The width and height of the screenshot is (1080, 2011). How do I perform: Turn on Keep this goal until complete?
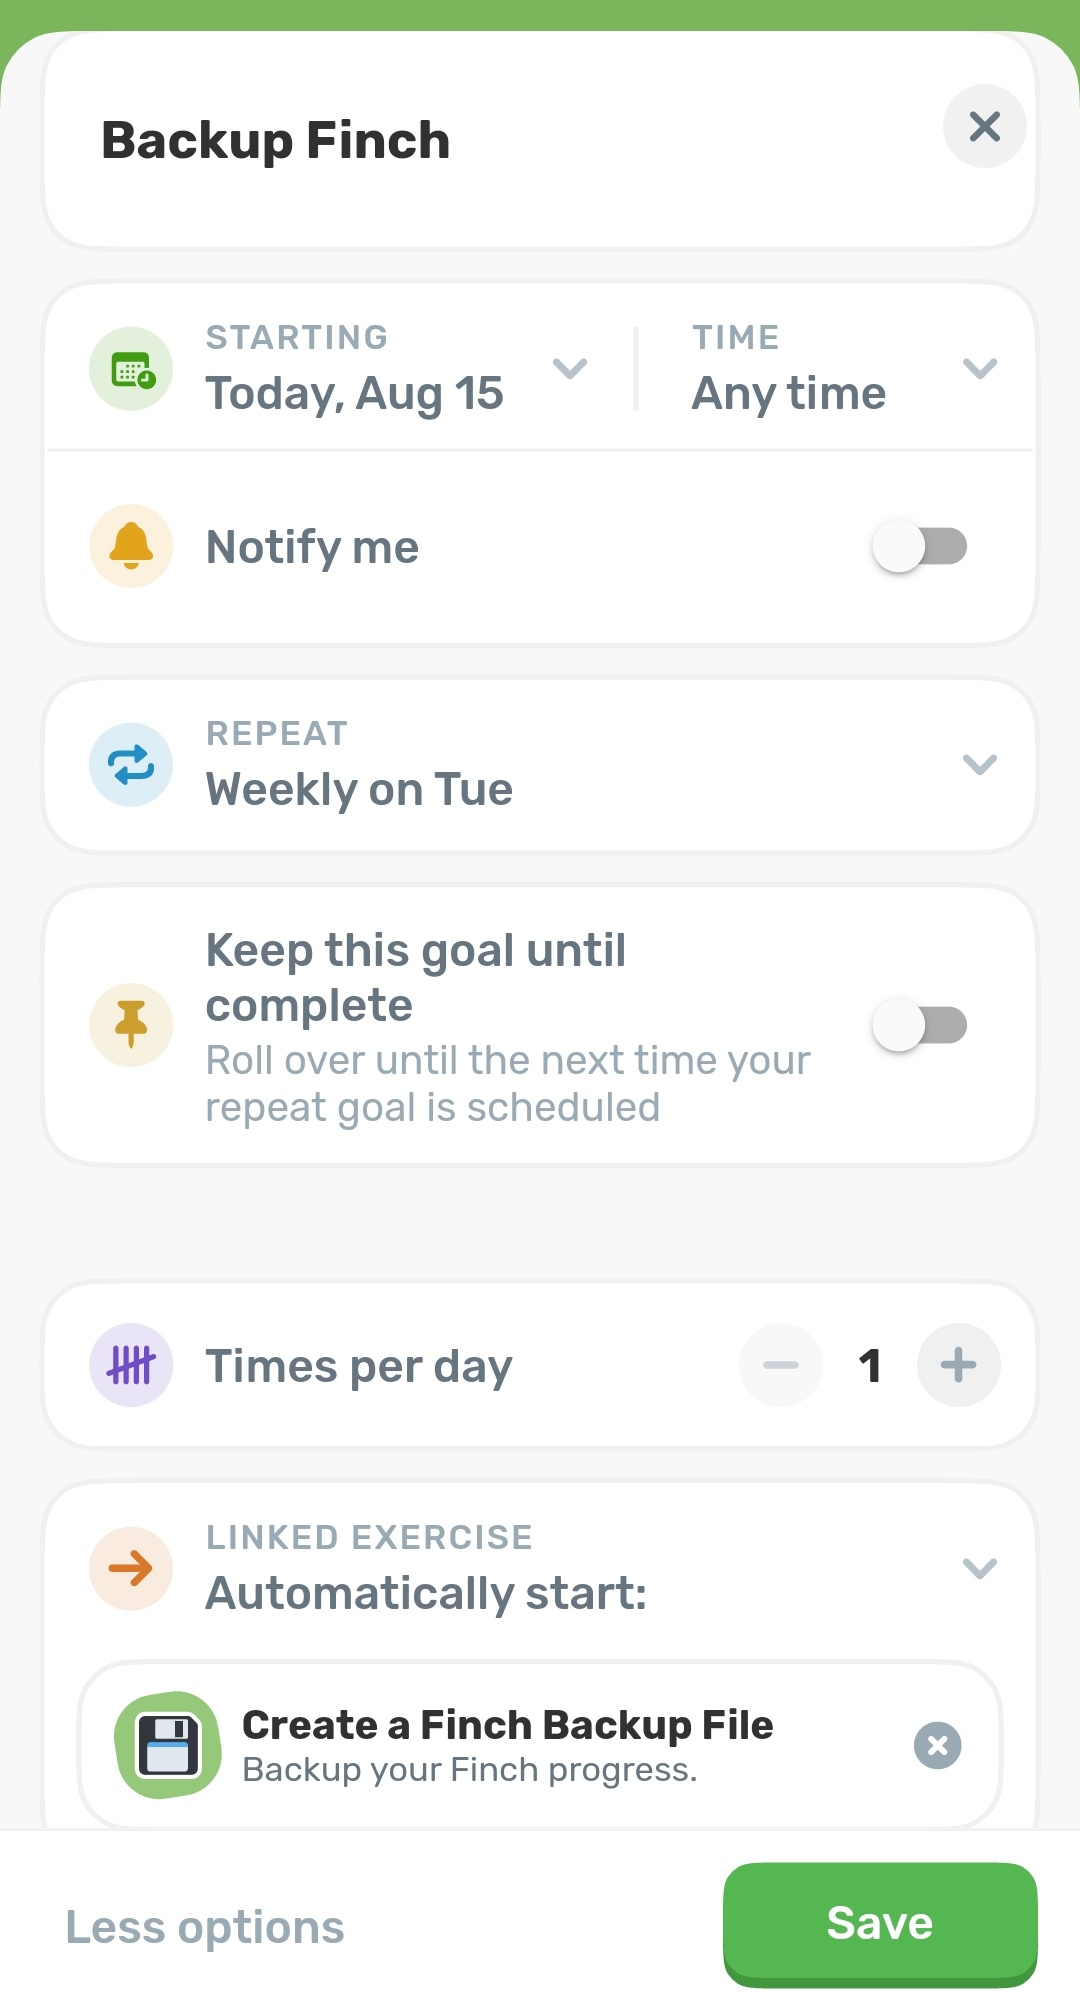920,1025
